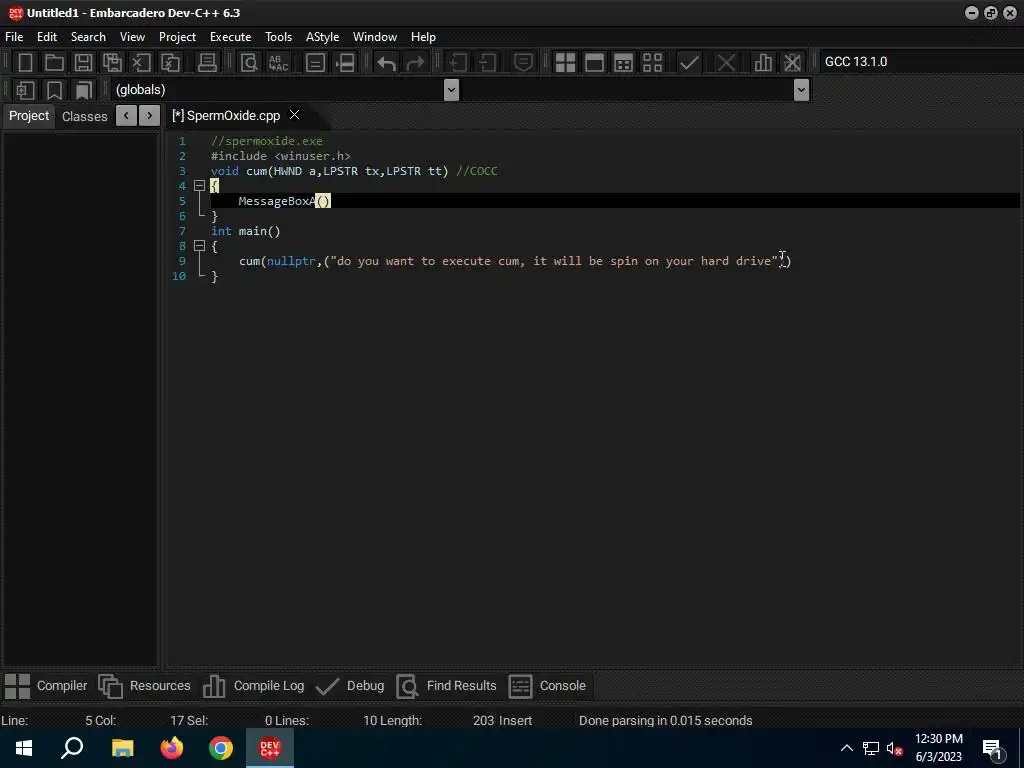1024x768 pixels.
Task: Open the View menu
Action: tap(132, 37)
